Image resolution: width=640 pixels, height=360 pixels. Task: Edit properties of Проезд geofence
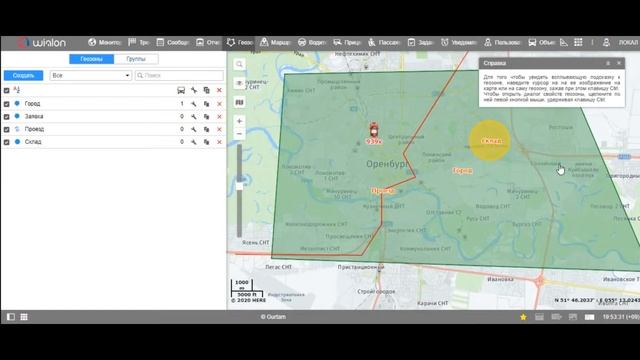[x=193, y=129]
